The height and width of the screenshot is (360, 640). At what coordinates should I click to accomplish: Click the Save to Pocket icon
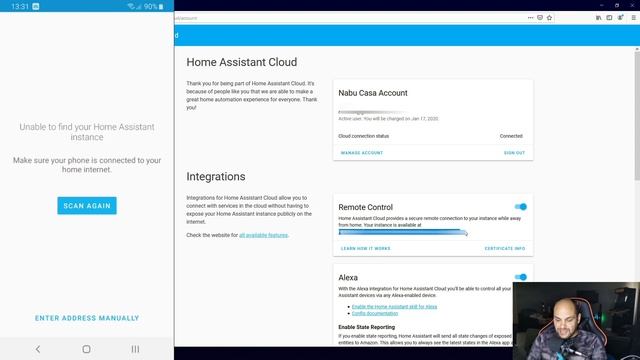point(540,18)
